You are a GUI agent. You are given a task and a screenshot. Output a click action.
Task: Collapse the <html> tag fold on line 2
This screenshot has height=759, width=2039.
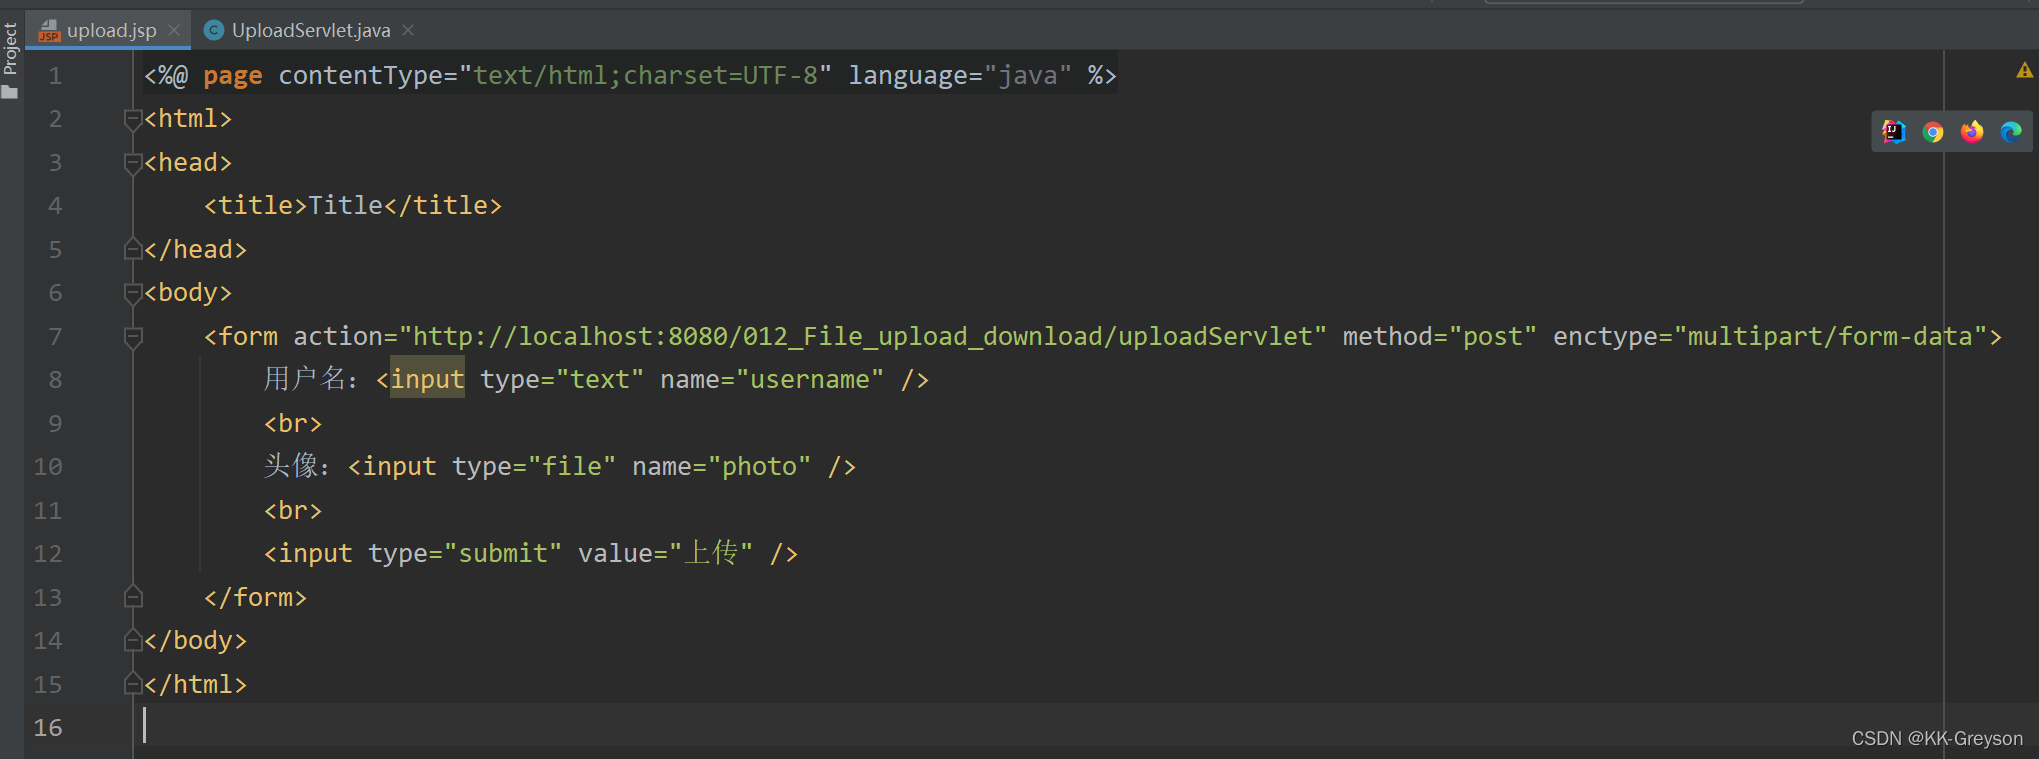click(133, 119)
